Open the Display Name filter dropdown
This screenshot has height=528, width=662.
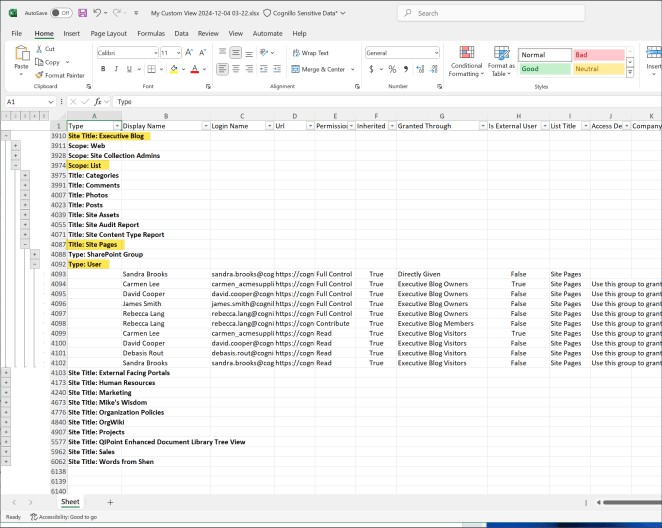(206, 126)
